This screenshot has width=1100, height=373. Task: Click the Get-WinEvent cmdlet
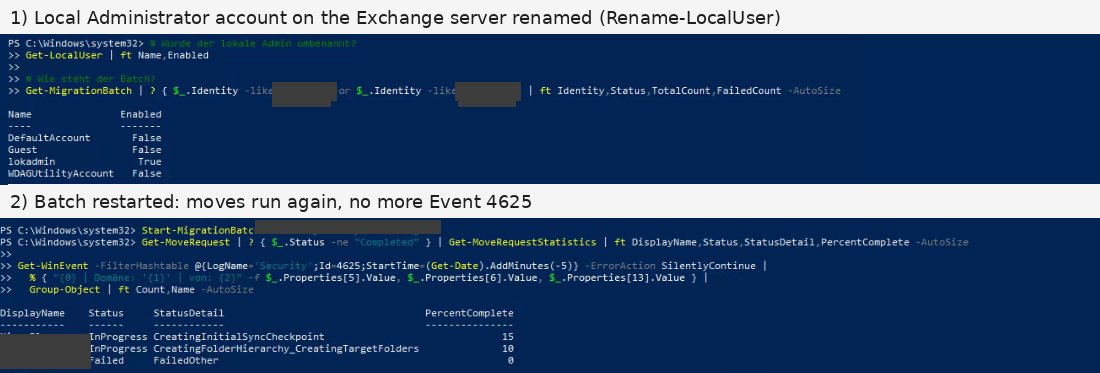[53, 266]
